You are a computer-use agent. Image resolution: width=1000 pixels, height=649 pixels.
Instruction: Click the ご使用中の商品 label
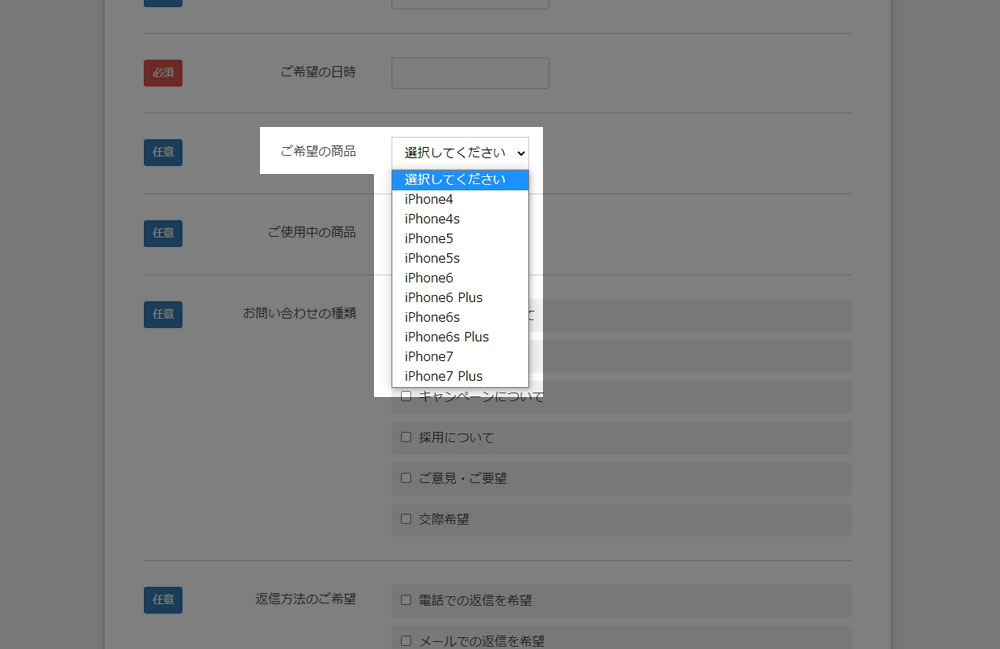tap(312, 232)
